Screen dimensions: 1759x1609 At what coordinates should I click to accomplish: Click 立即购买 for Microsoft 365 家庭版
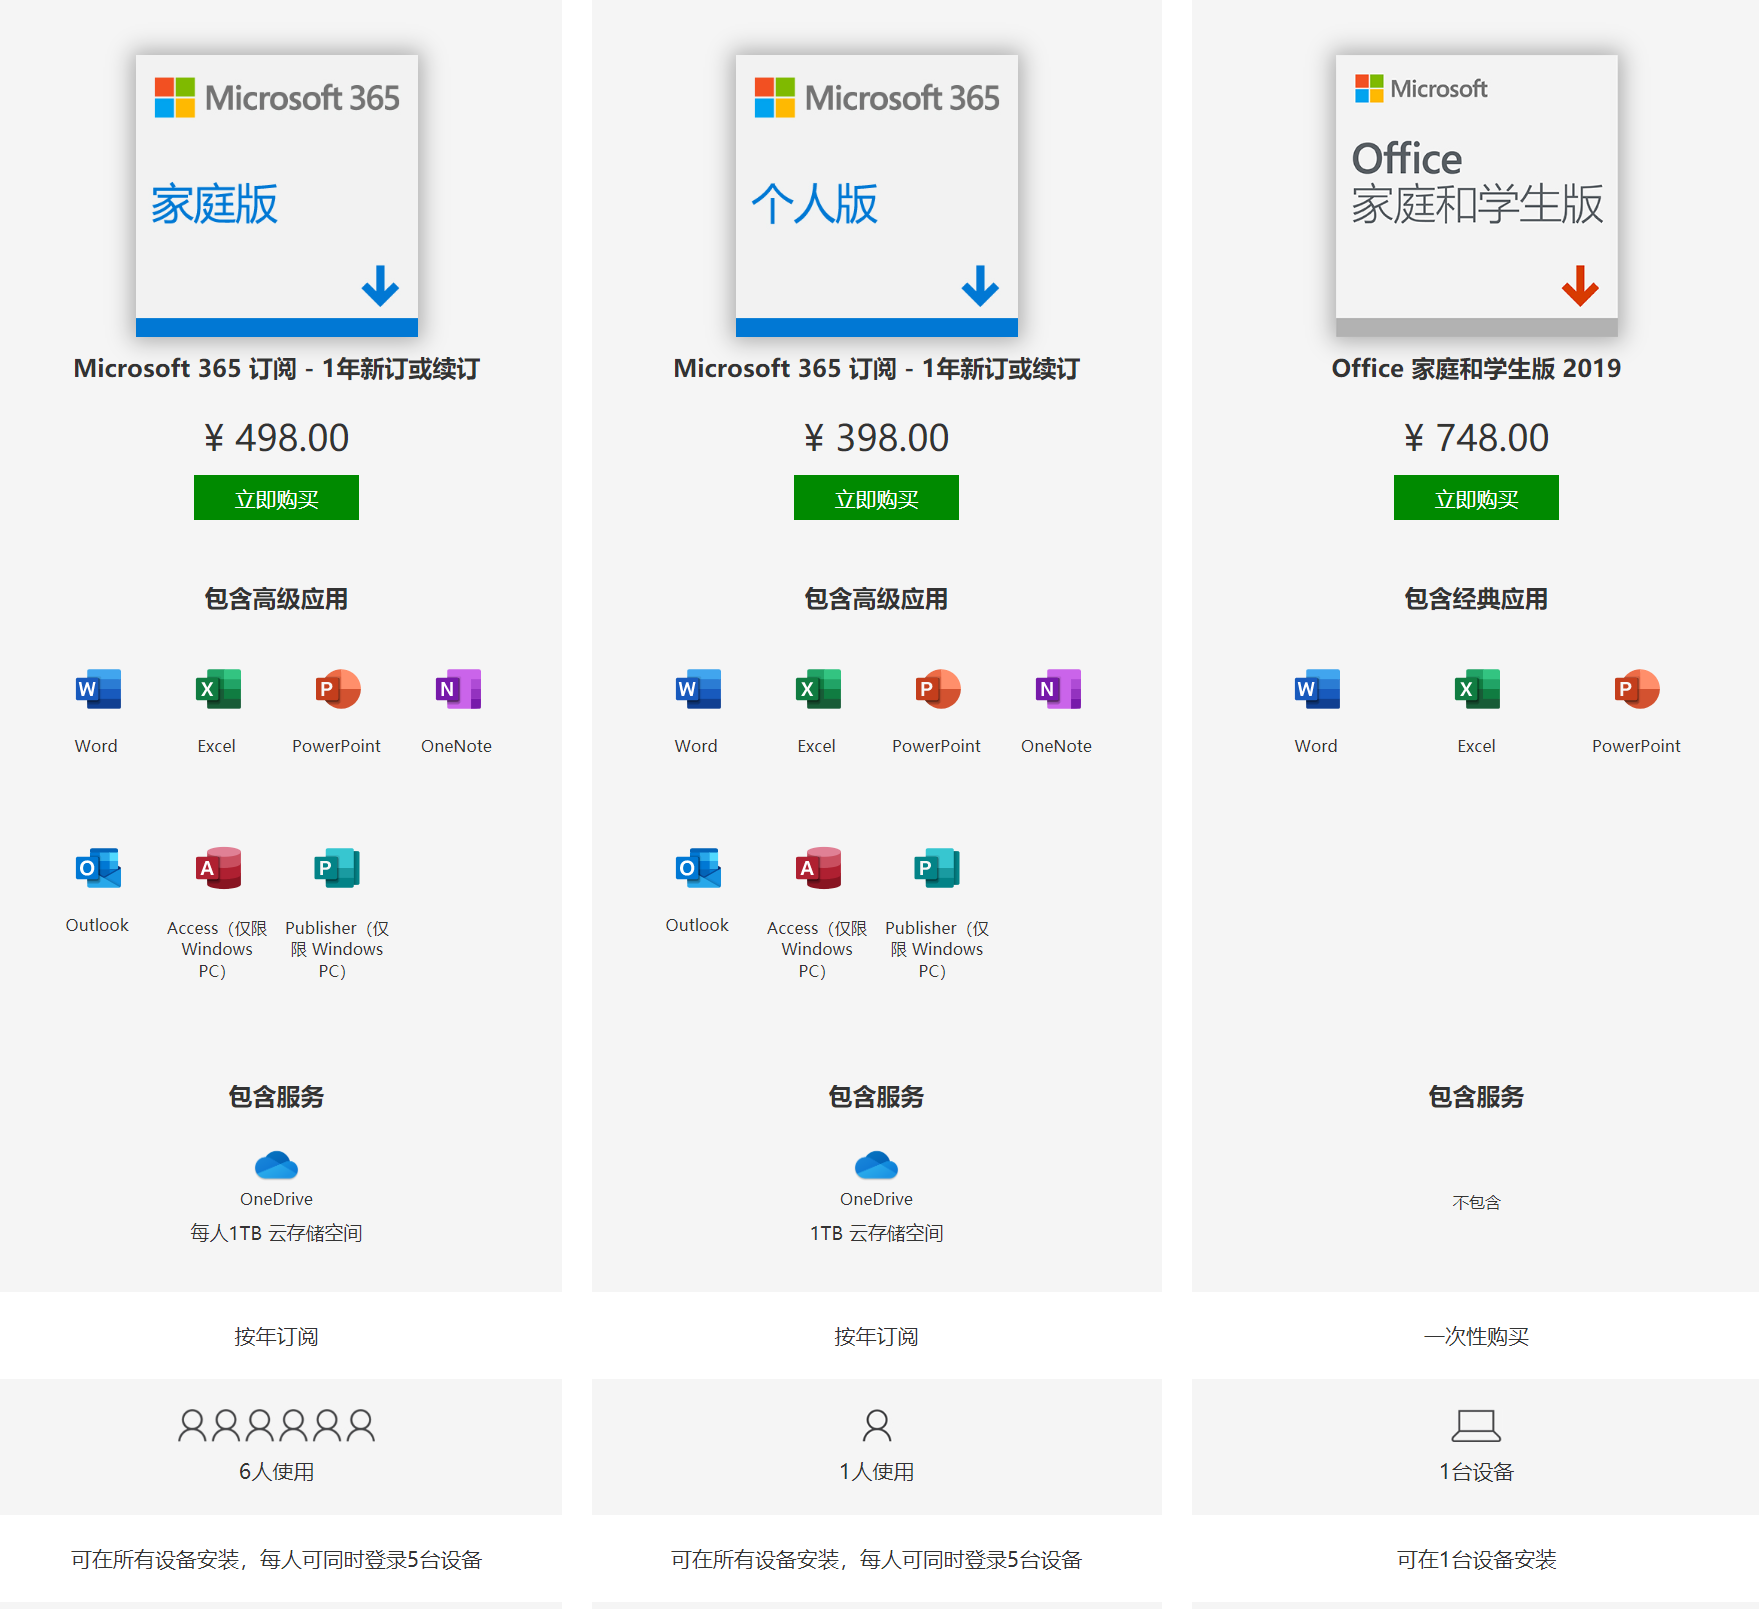pos(276,497)
